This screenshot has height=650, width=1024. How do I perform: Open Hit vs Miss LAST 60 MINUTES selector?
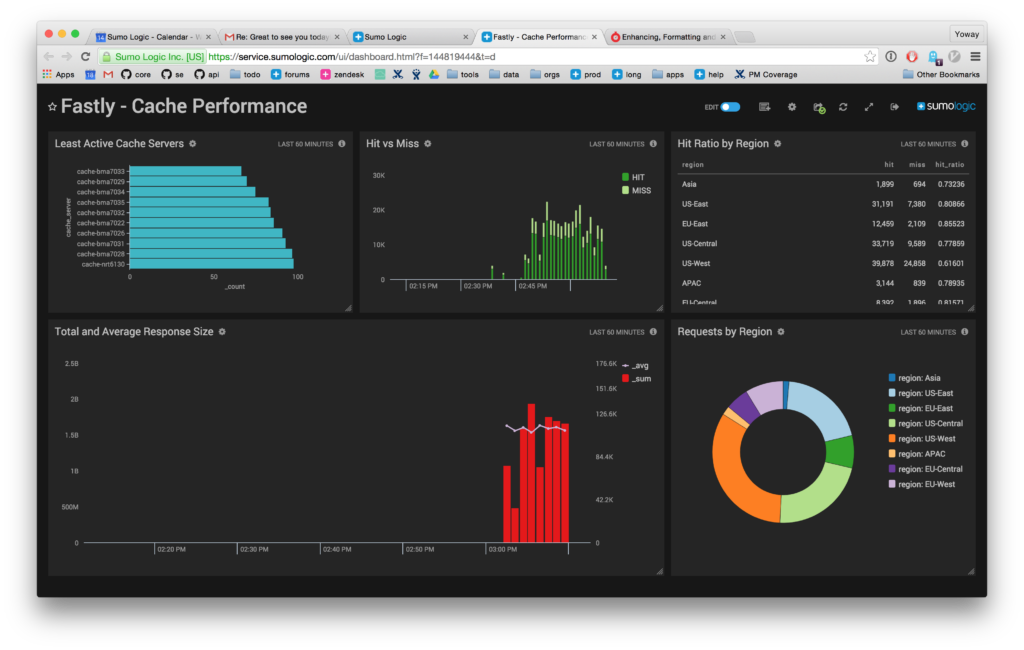(x=616, y=144)
